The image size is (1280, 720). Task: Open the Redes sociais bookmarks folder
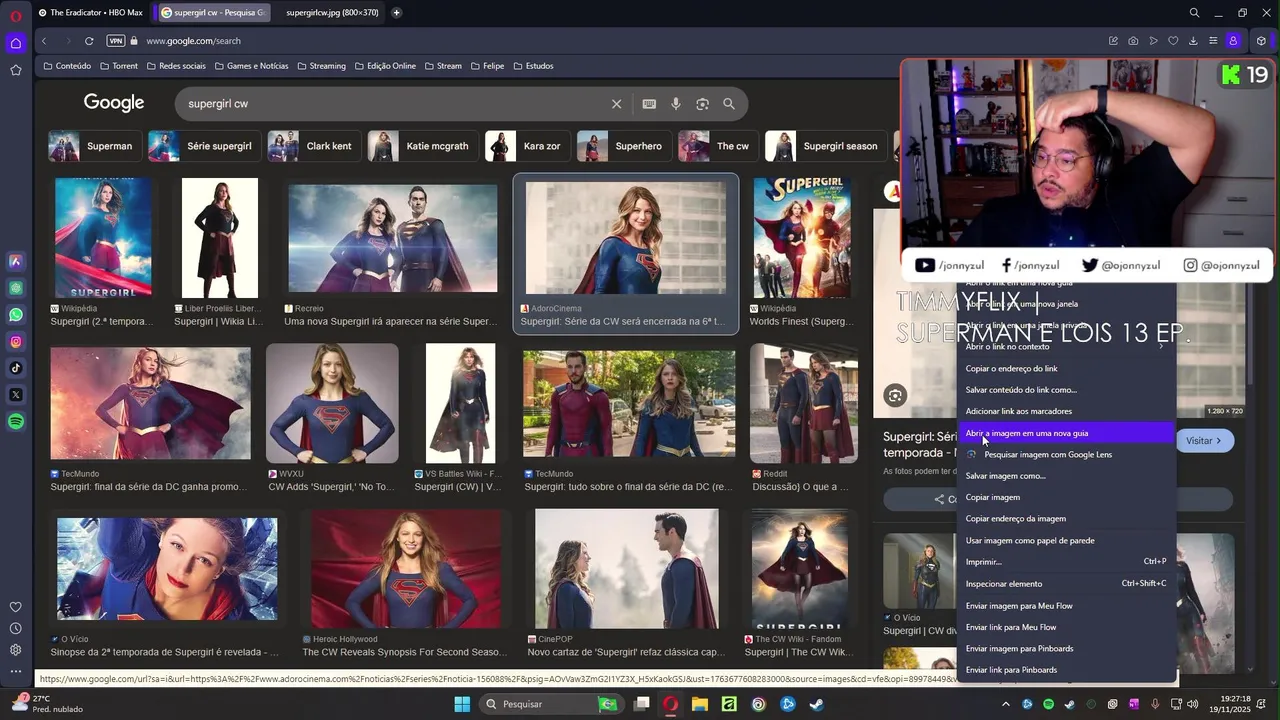[x=176, y=66]
